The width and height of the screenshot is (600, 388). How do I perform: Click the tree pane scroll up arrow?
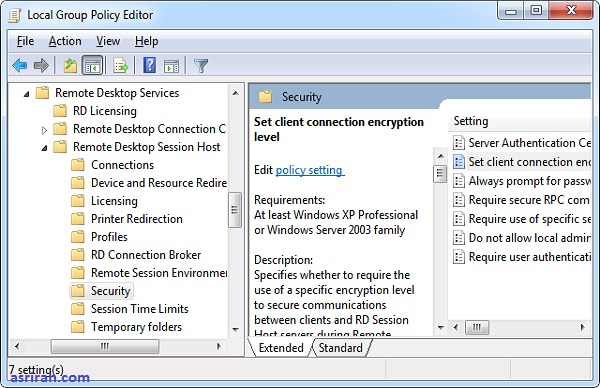point(235,93)
